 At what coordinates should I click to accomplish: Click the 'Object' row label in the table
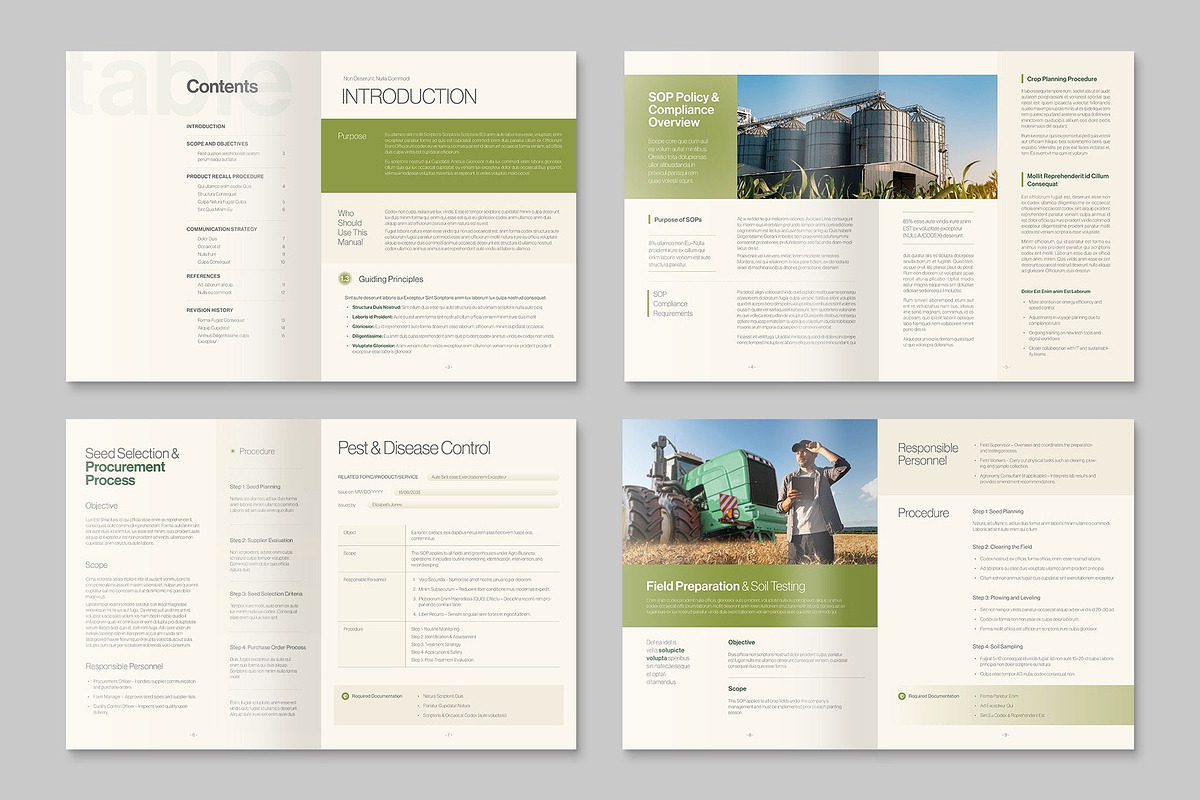click(349, 533)
